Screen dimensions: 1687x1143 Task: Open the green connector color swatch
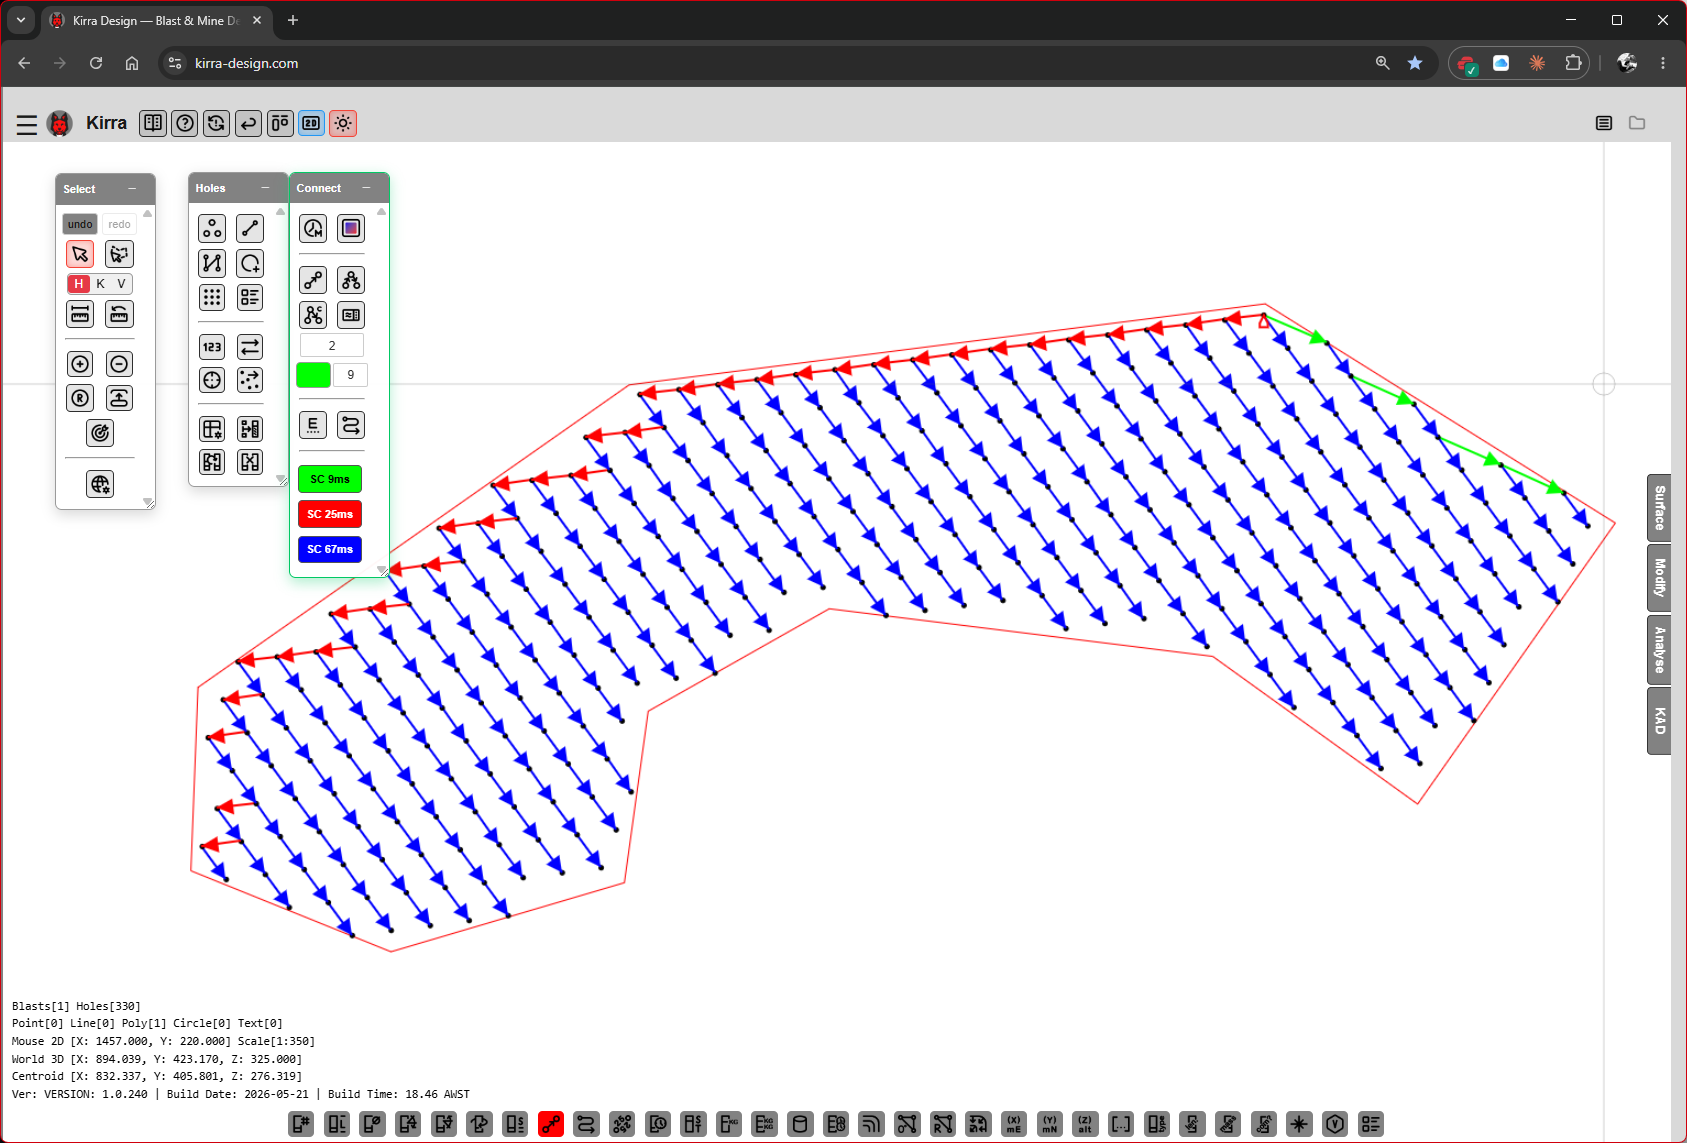pyautogui.click(x=313, y=375)
